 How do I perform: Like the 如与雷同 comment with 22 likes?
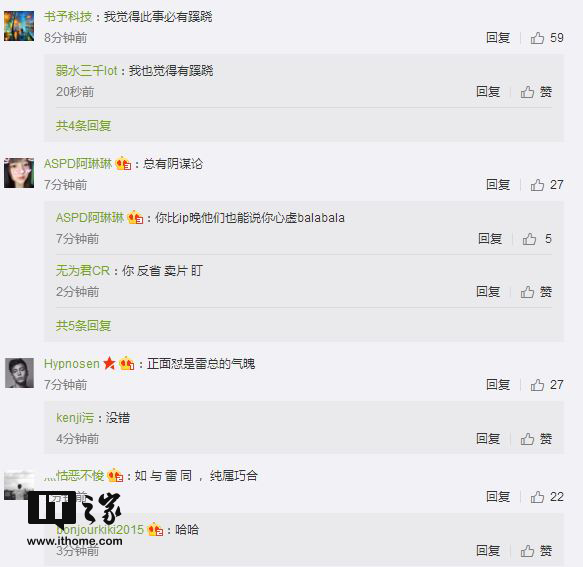click(x=547, y=496)
